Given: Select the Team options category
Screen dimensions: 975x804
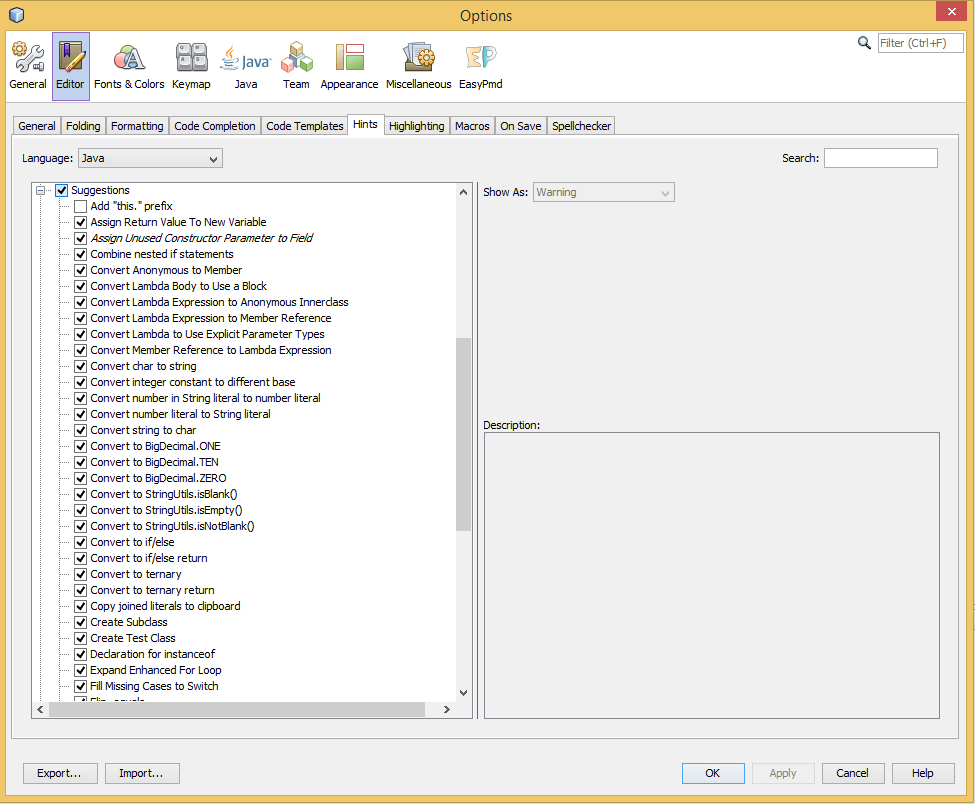Looking at the screenshot, I should point(296,66).
